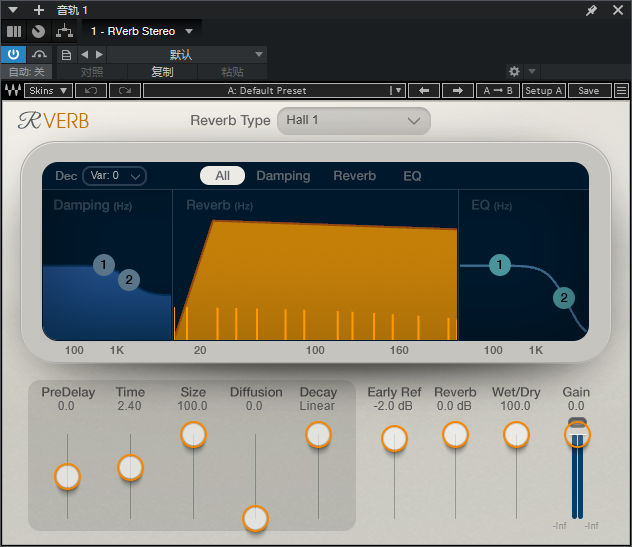Click the Size 100.0 value

[x=193, y=406]
